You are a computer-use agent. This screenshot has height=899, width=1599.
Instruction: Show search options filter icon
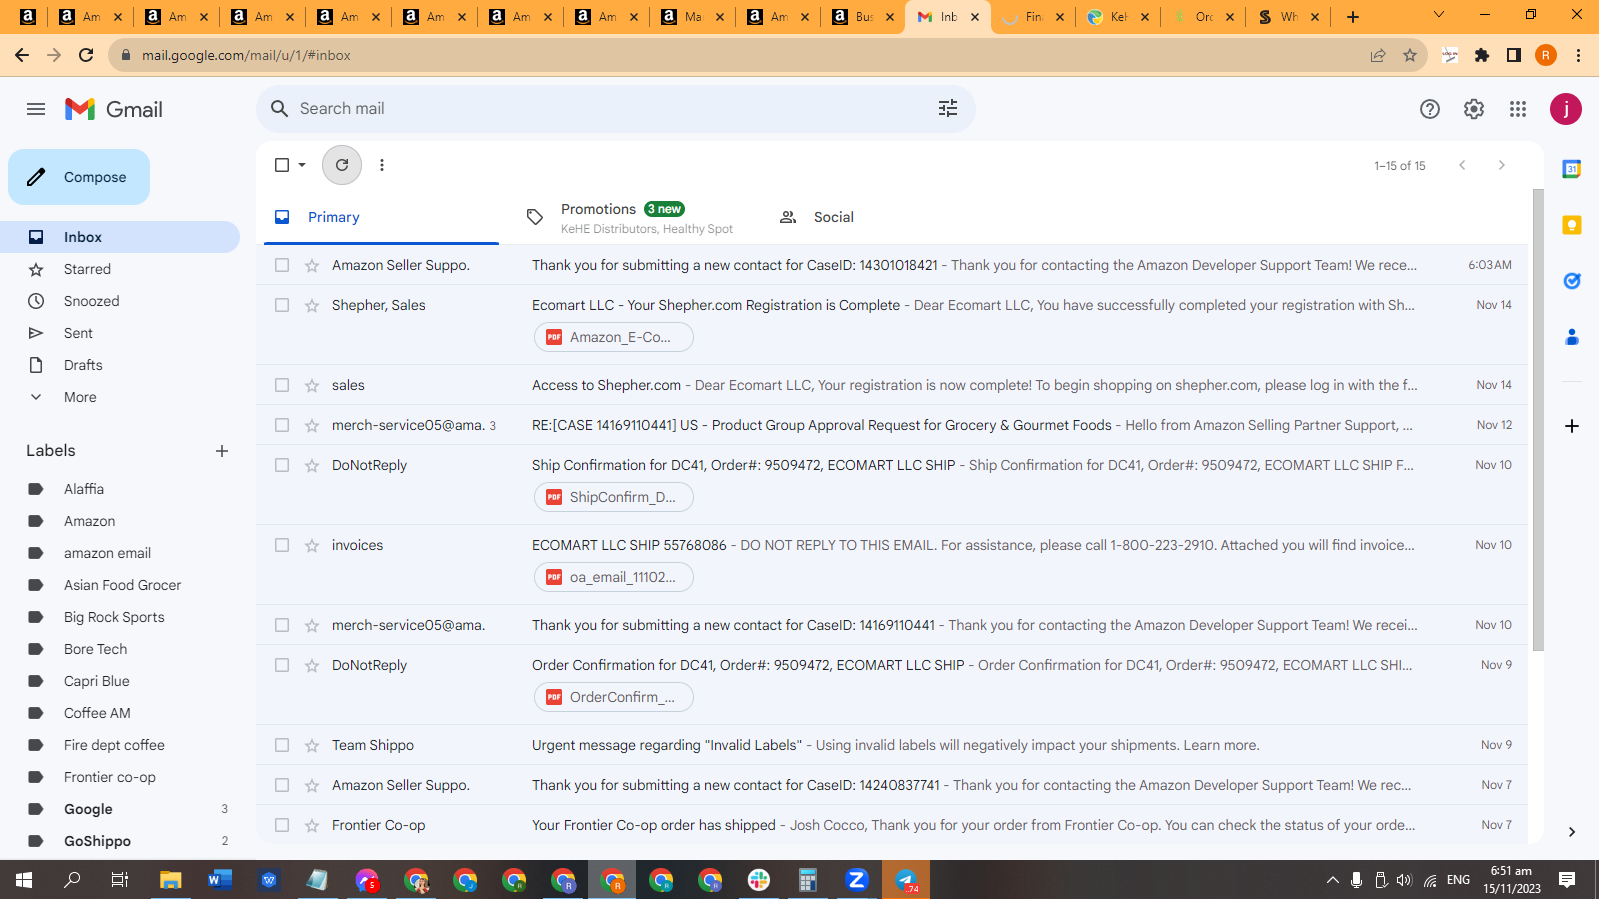[948, 108]
